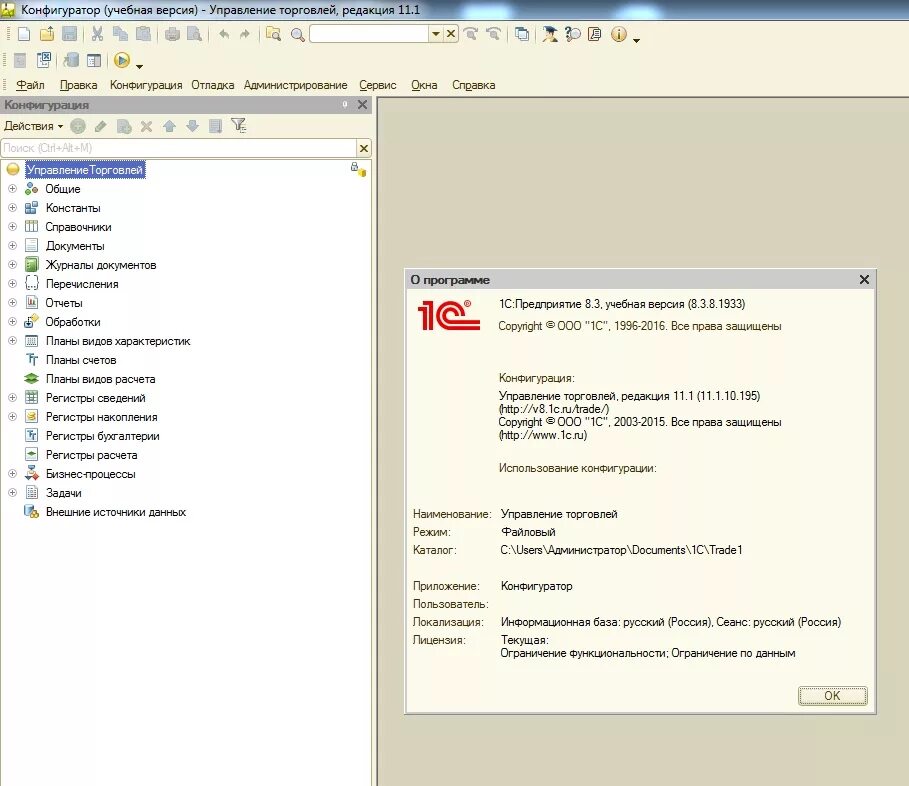Click the toolbar search text field

(x=369, y=34)
